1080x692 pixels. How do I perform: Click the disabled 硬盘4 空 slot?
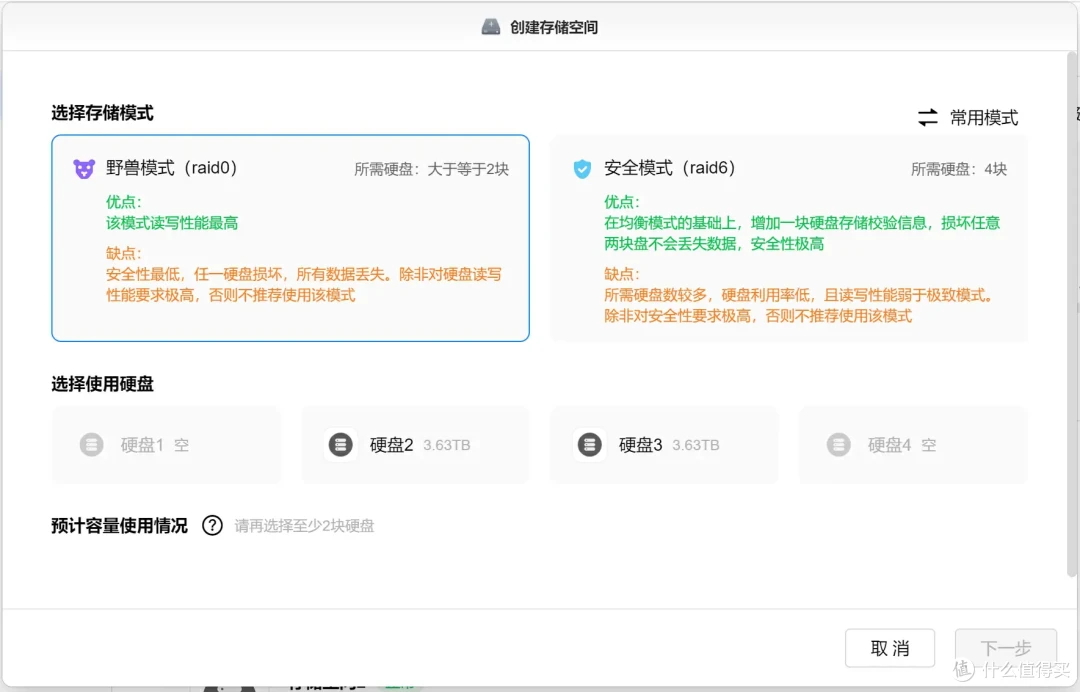pos(913,445)
